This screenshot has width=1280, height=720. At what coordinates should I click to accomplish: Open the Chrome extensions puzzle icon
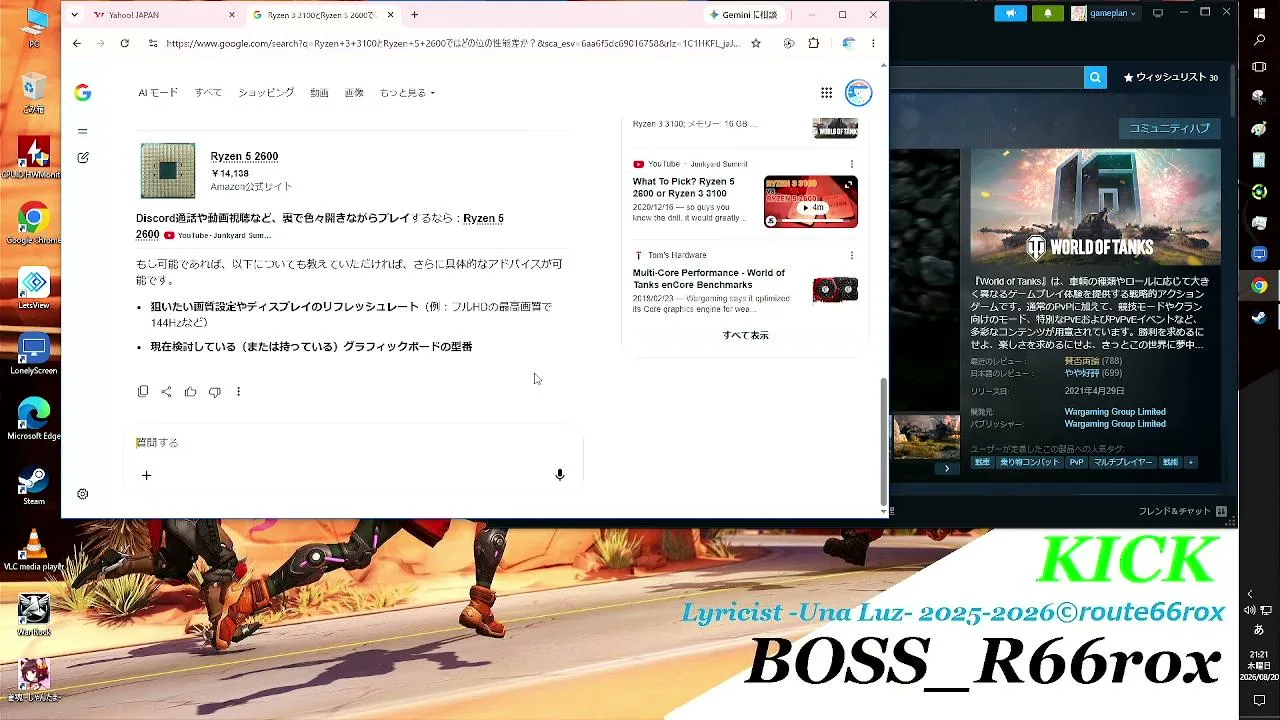[813, 43]
